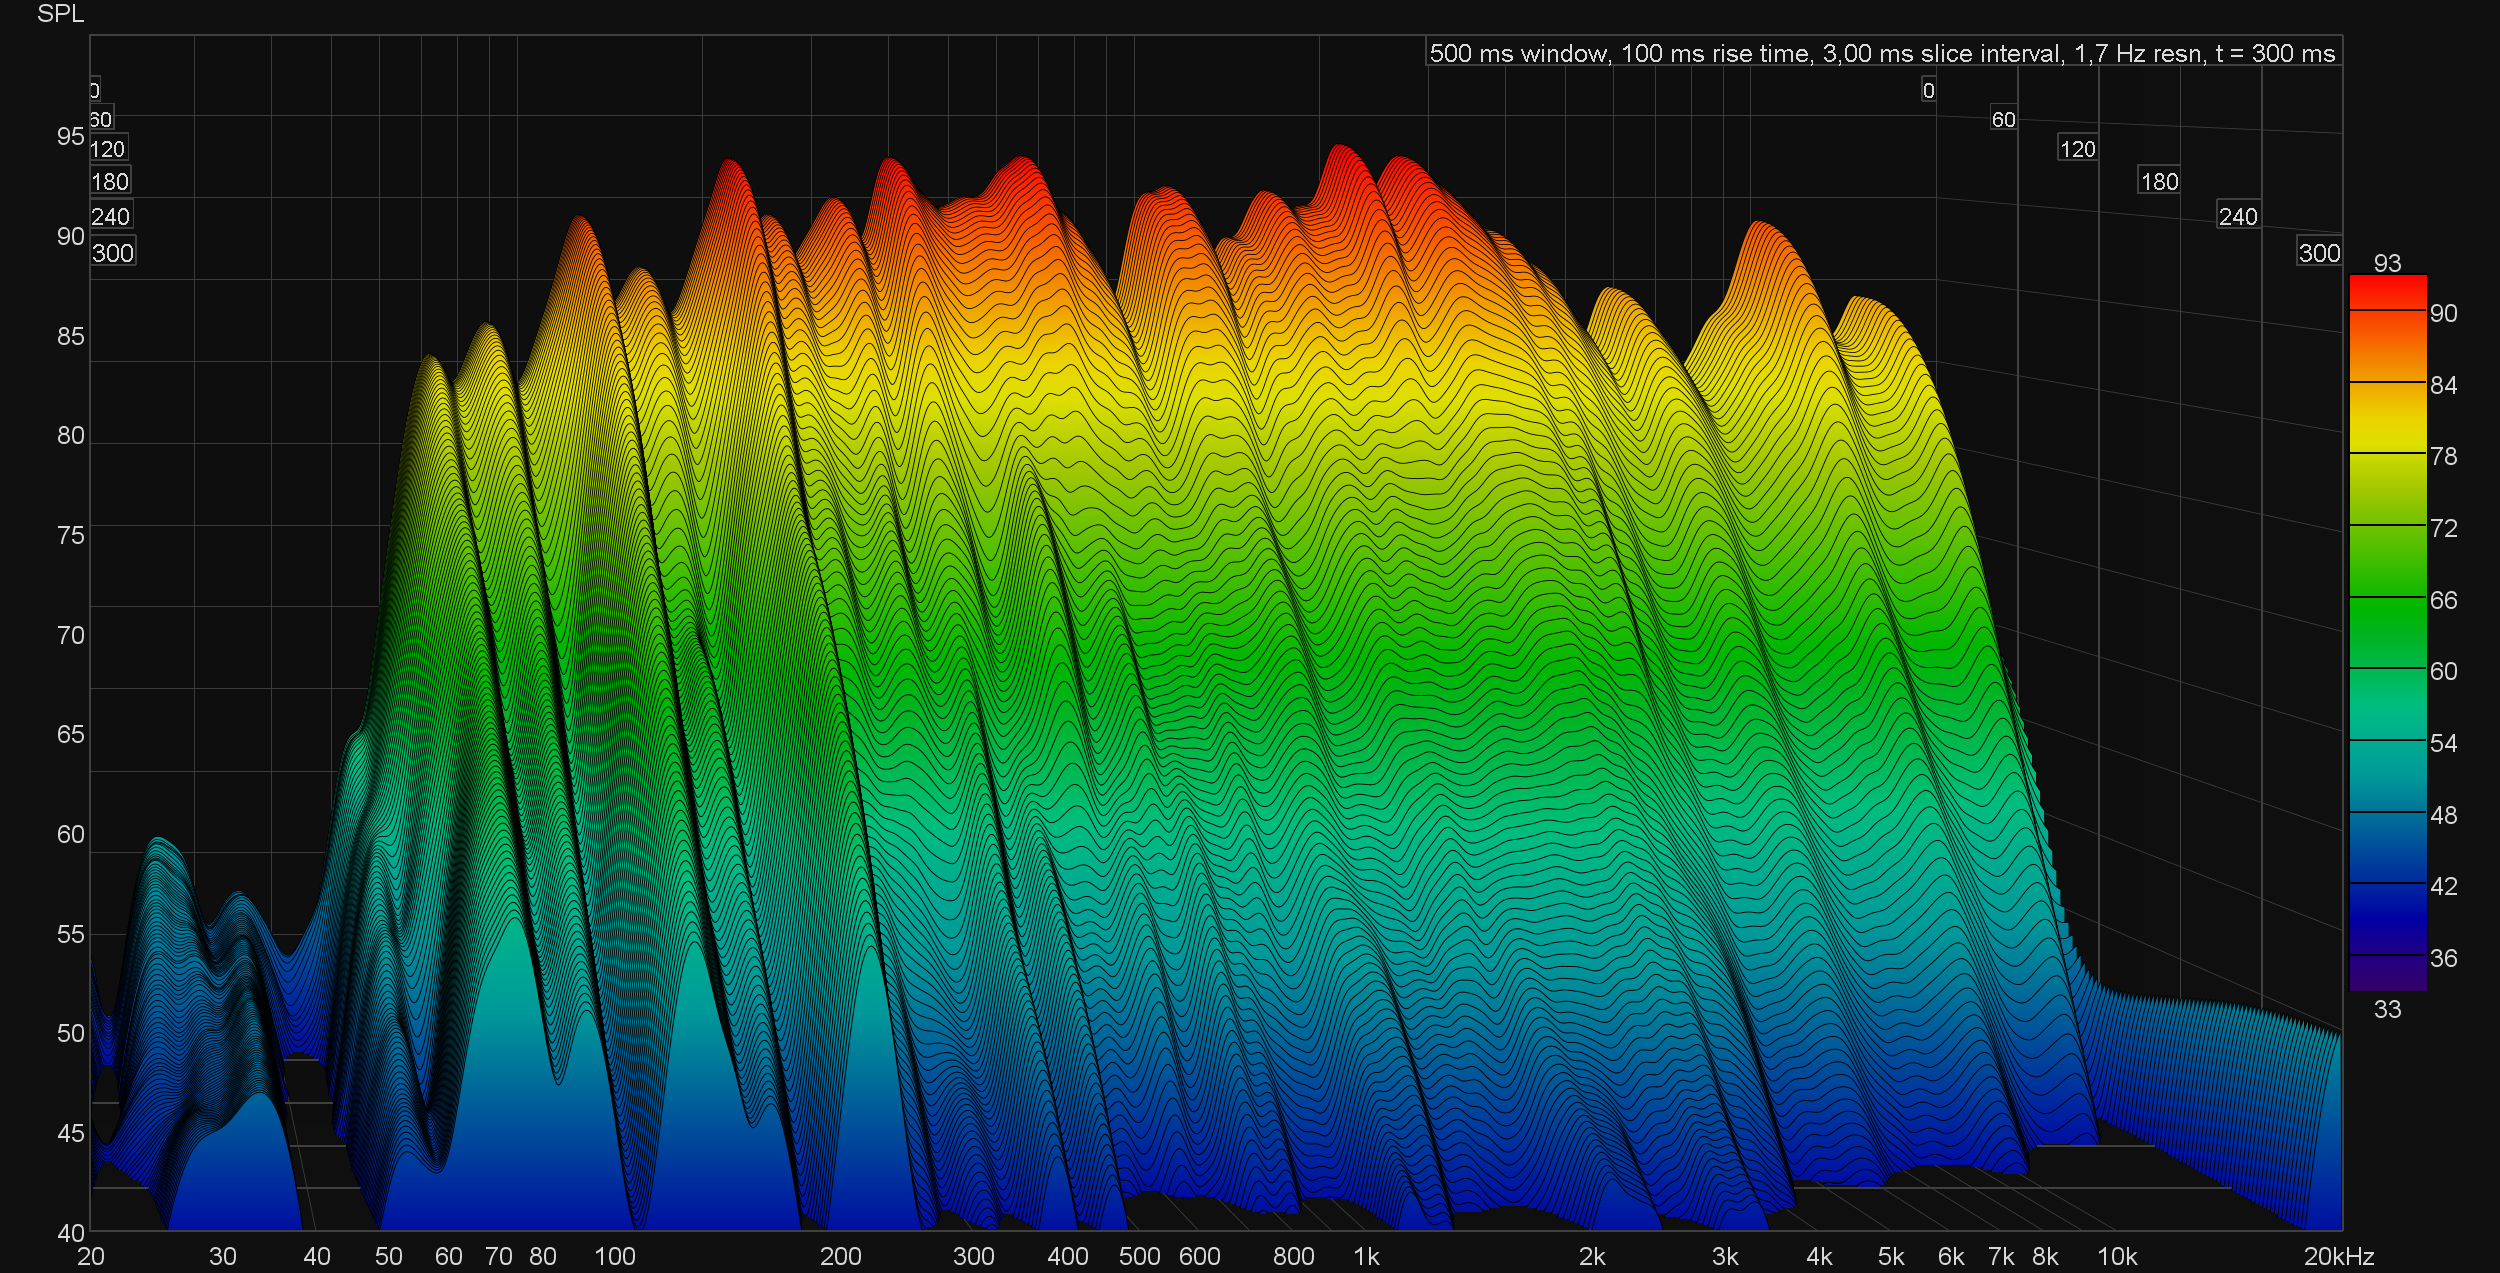
Task: Click the 0 ms time label on right side
Action: coord(1928,91)
